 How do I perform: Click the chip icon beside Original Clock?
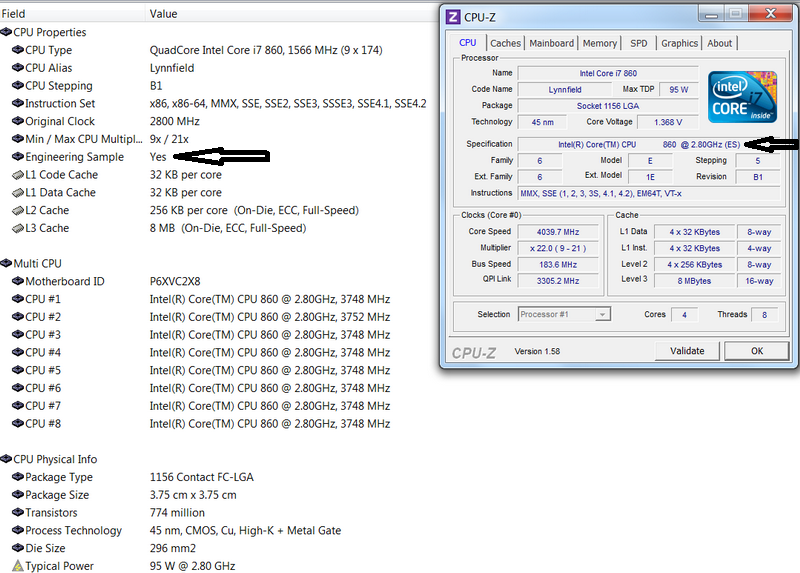18,121
